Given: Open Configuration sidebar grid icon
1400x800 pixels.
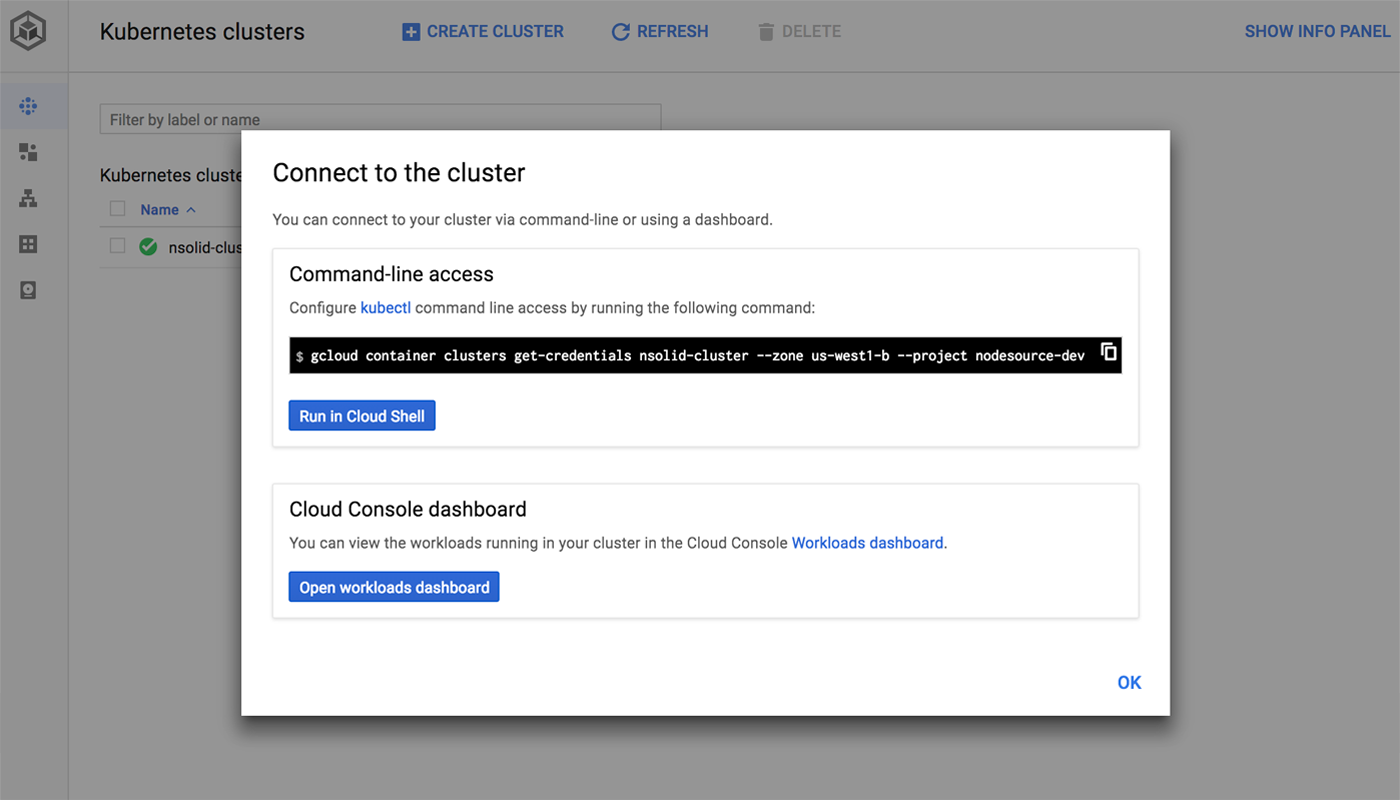Looking at the screenshot, I should [28, 244].
